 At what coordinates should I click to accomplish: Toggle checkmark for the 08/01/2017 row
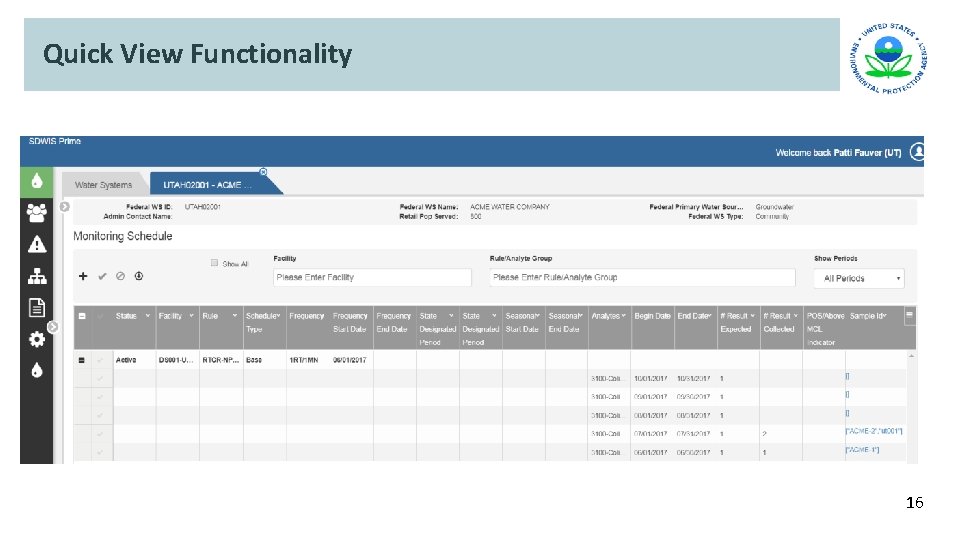click(x=100, y=415)
